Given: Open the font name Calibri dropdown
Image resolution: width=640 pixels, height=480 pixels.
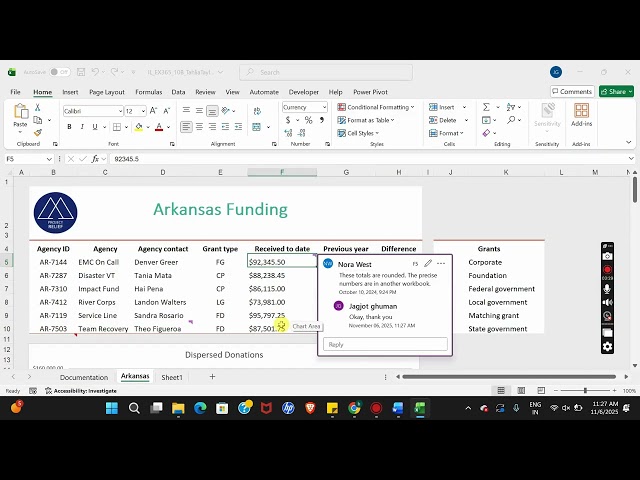Looking at the screenshot, I should pyautogui.click(x=120, y=111).
